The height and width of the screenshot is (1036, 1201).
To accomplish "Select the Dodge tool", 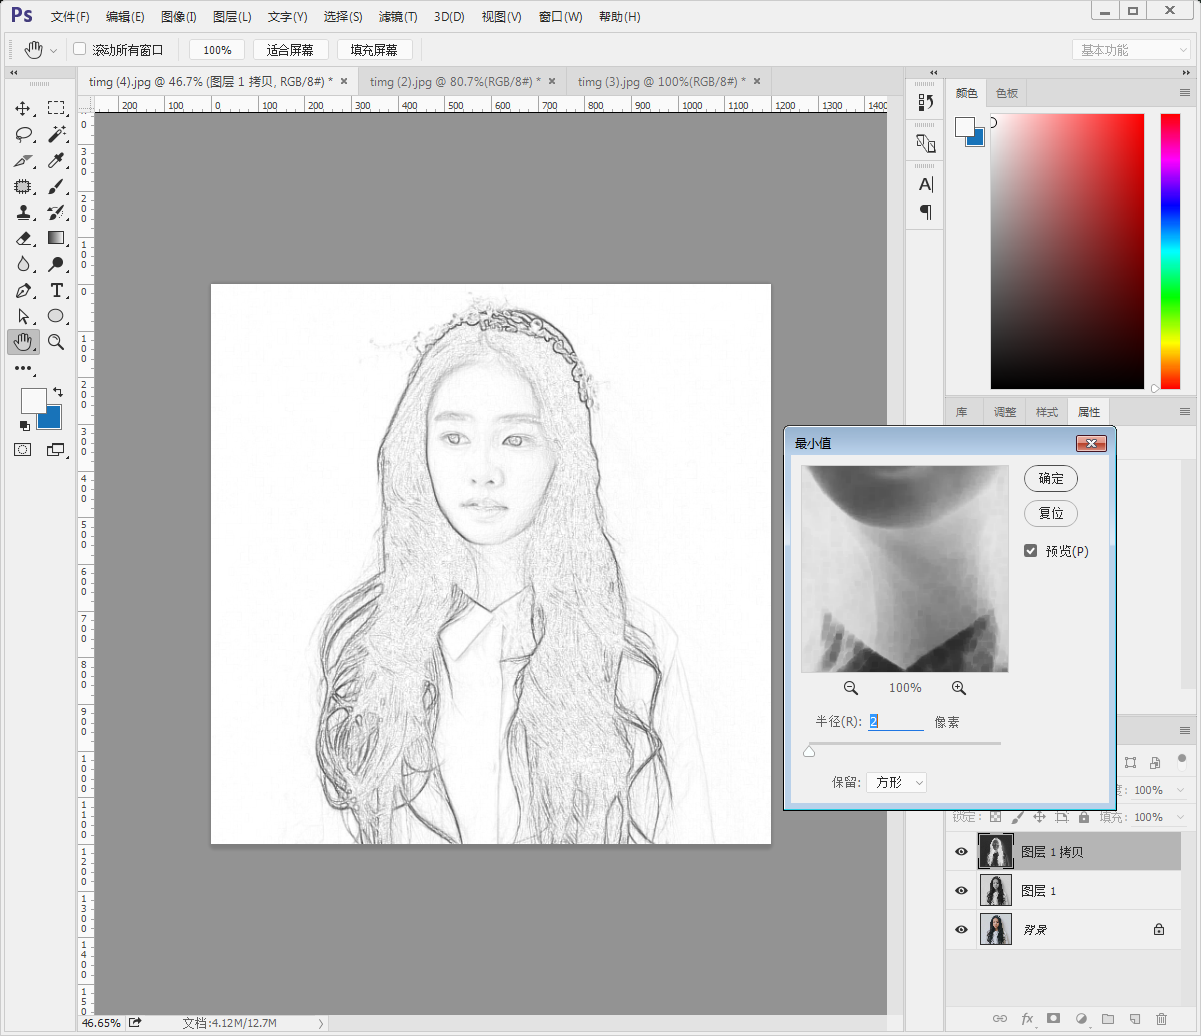I will point(56,264).
